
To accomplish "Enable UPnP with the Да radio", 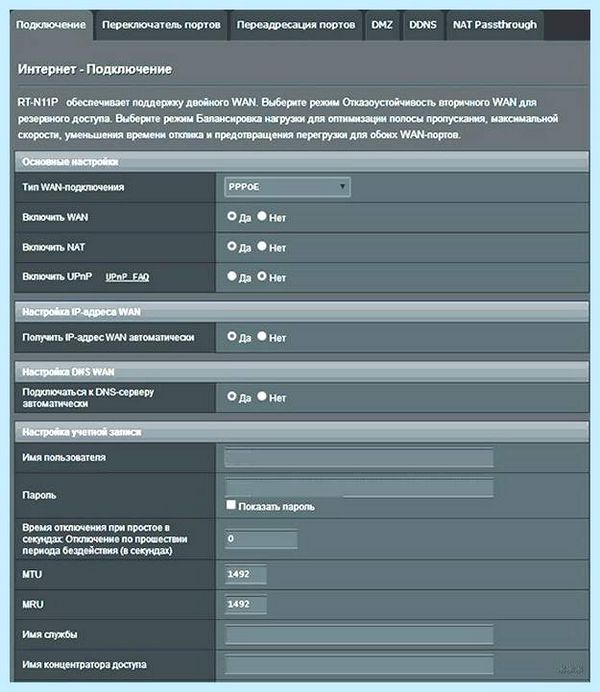I will point(232,276).
